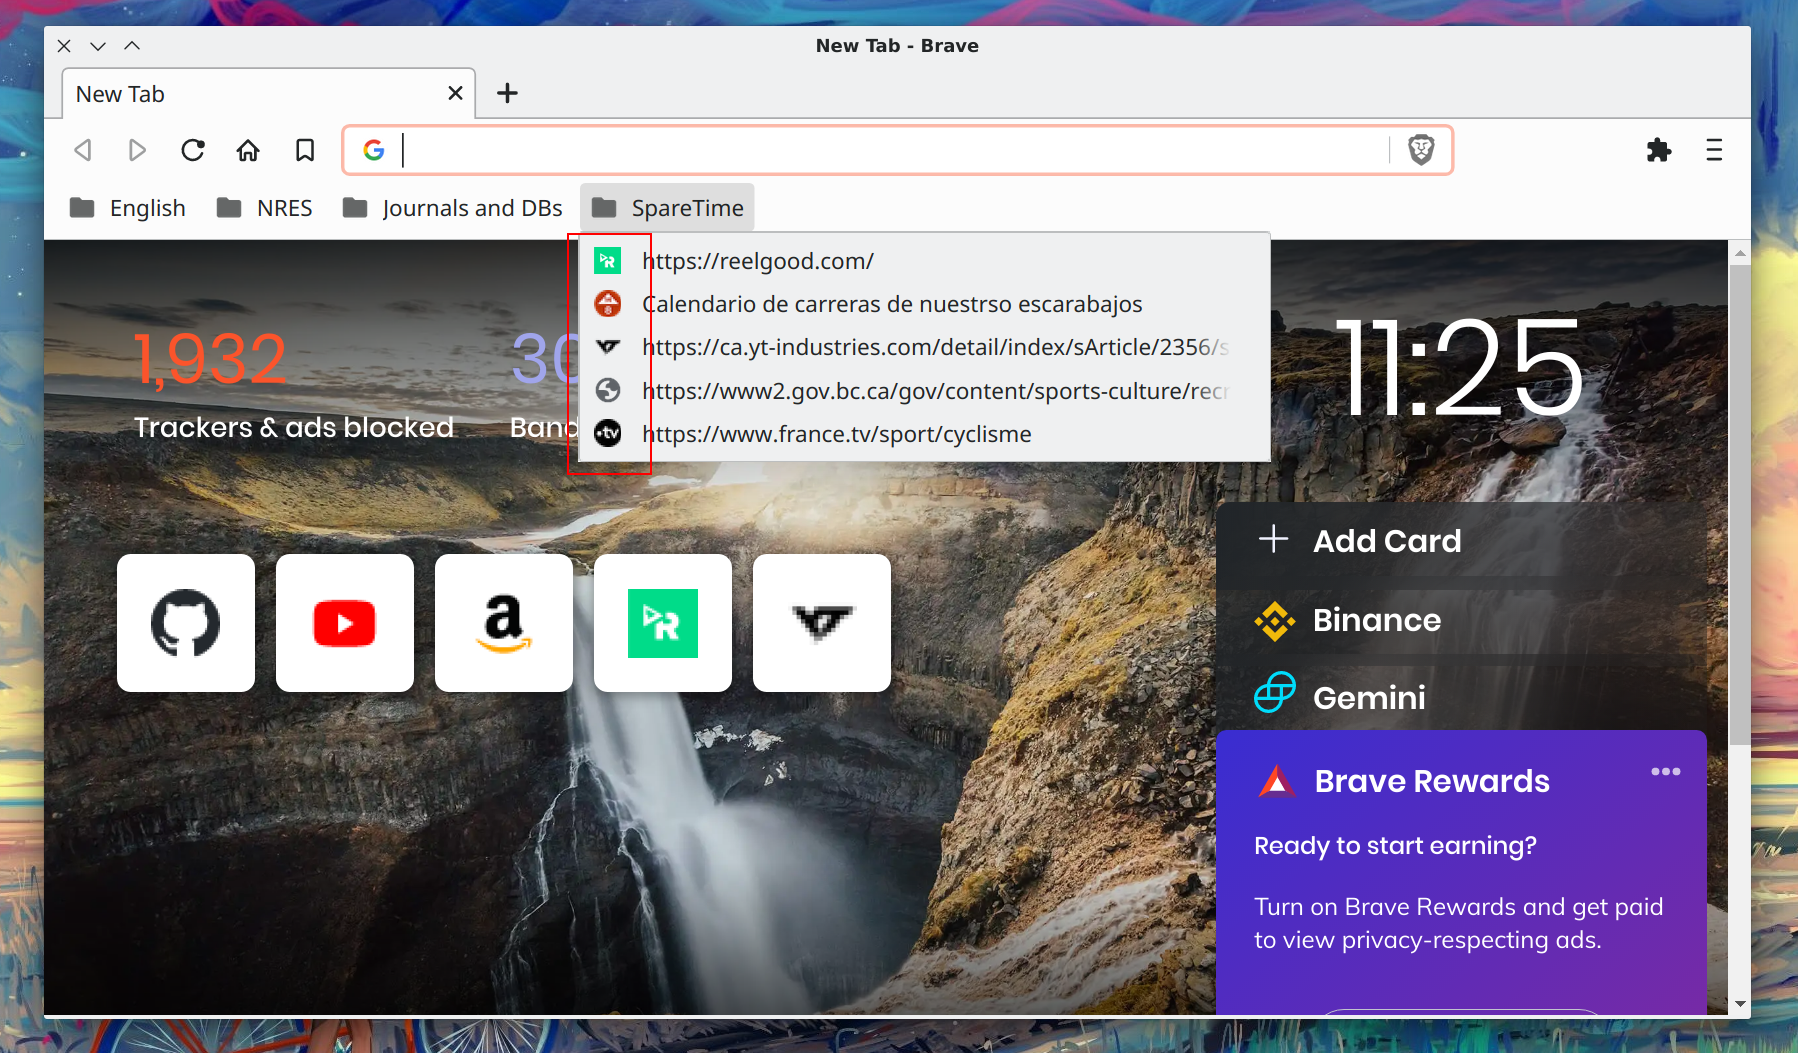
Task: Open the Binance card
Action: pyautogui.click(x=1461, y=620)
